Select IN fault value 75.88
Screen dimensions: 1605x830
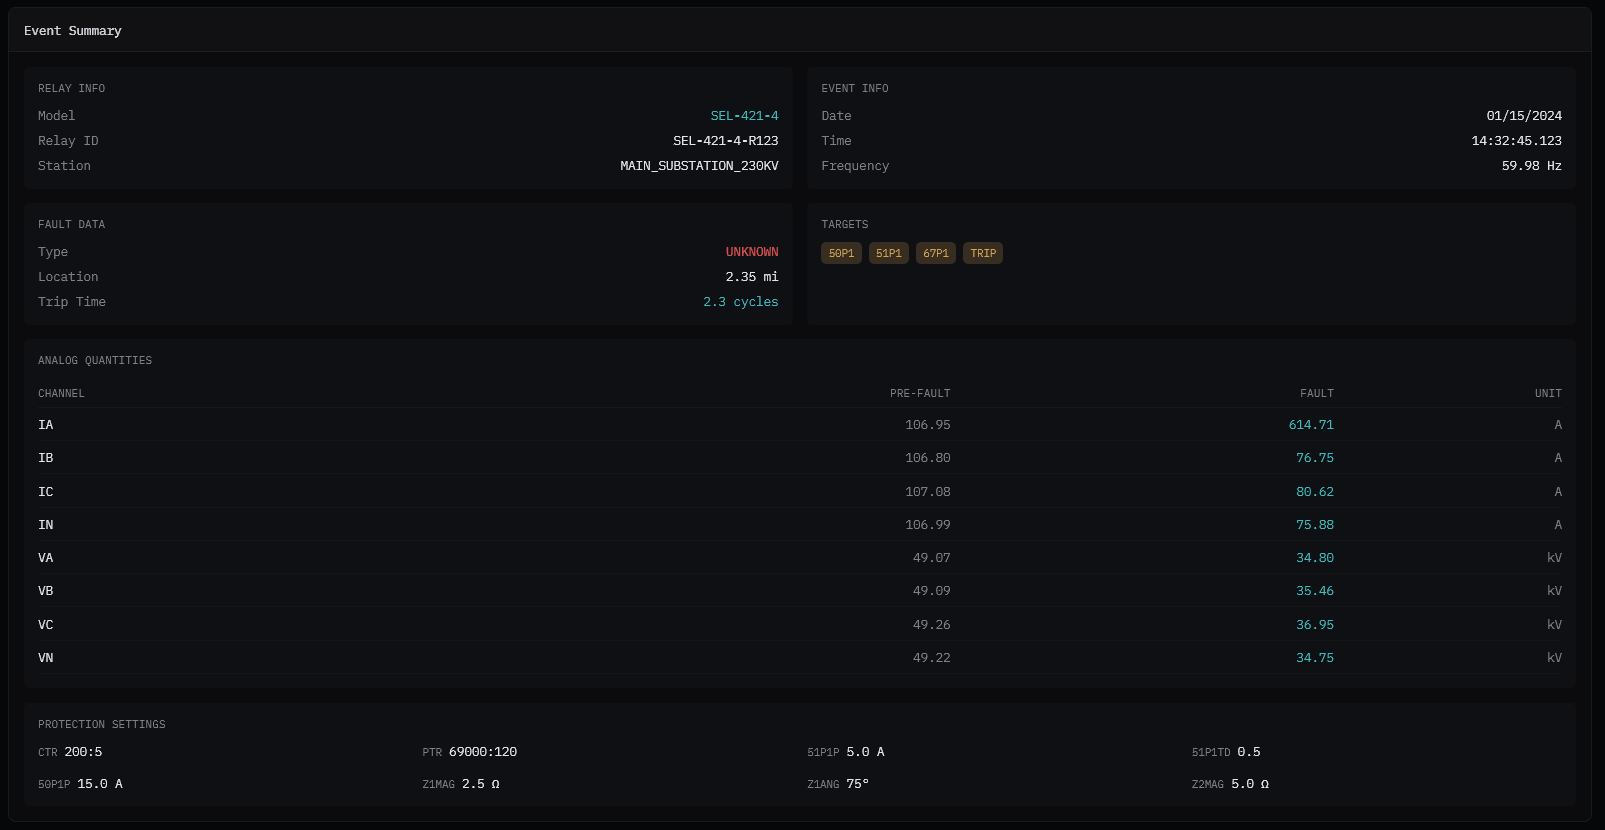(x=1315, y=525)
